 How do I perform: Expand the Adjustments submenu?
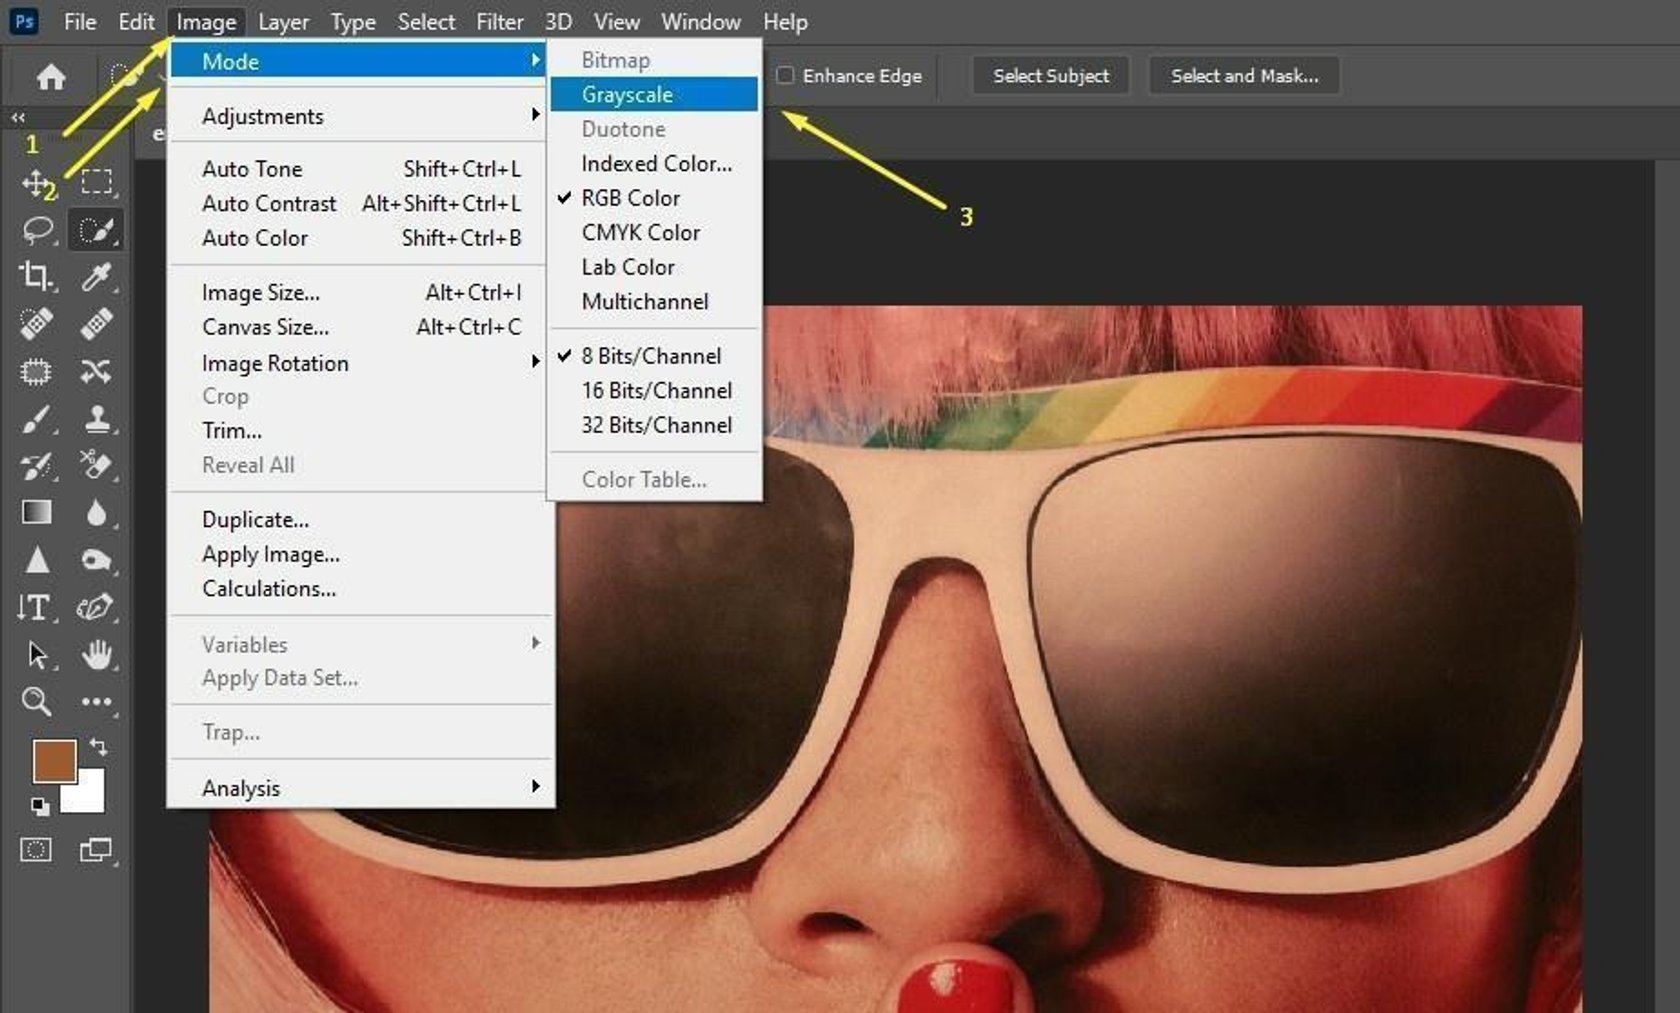point(262,116)
